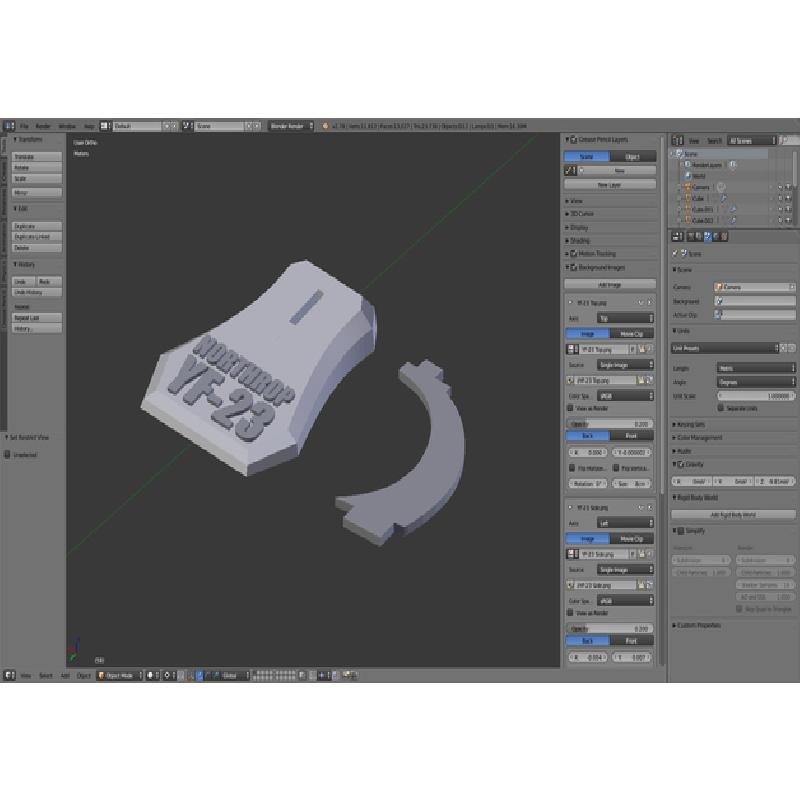Select the Render tab icon in properties header

(x=691, y=236)
